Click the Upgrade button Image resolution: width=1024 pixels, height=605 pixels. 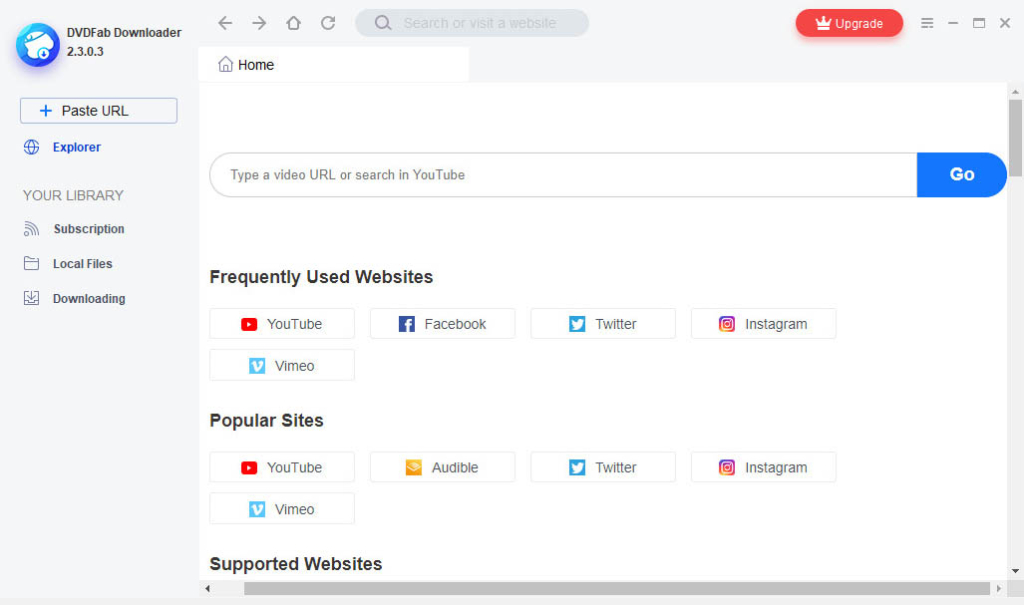(849, 24)
